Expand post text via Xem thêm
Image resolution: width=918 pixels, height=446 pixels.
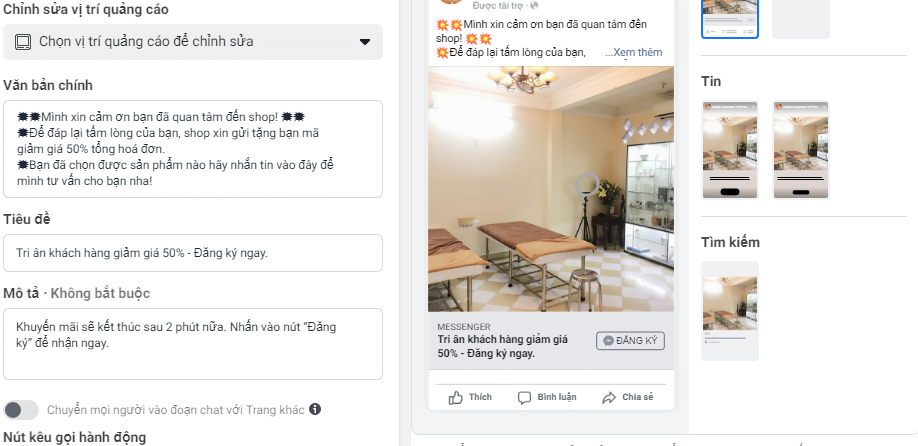(634, 52)
